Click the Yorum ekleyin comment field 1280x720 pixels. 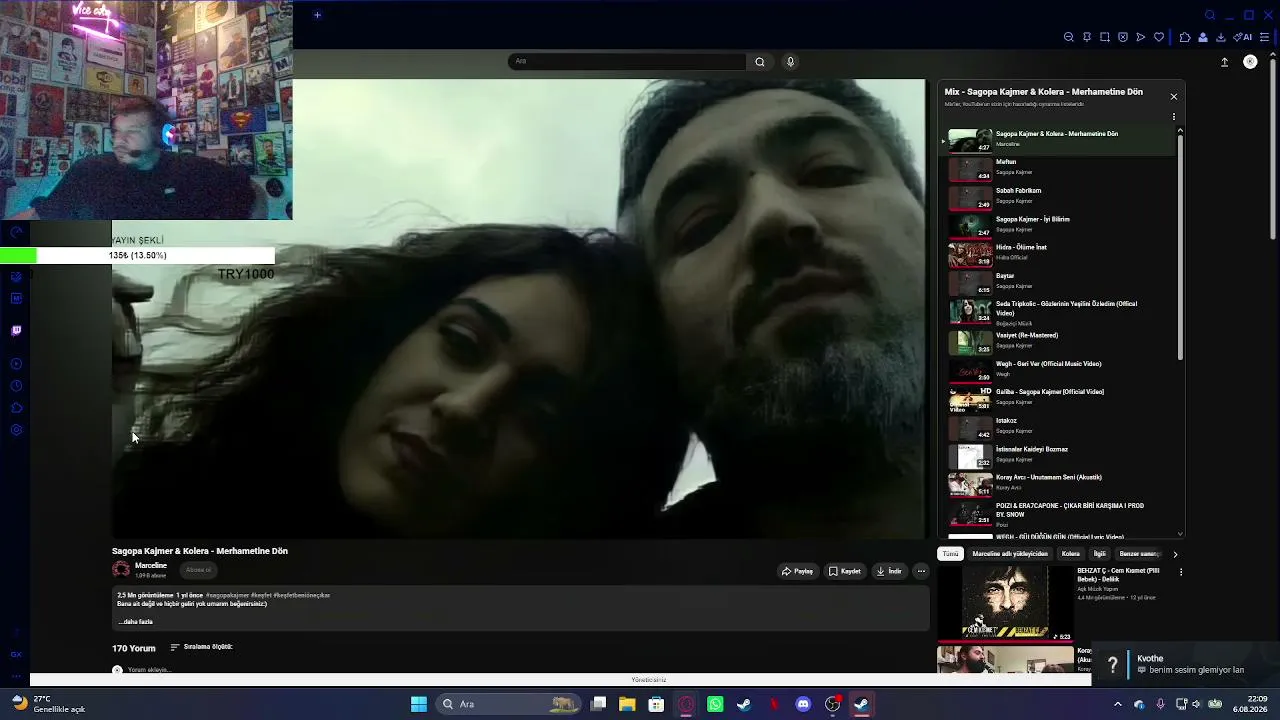pyautogui.click(x=150, y=669)
